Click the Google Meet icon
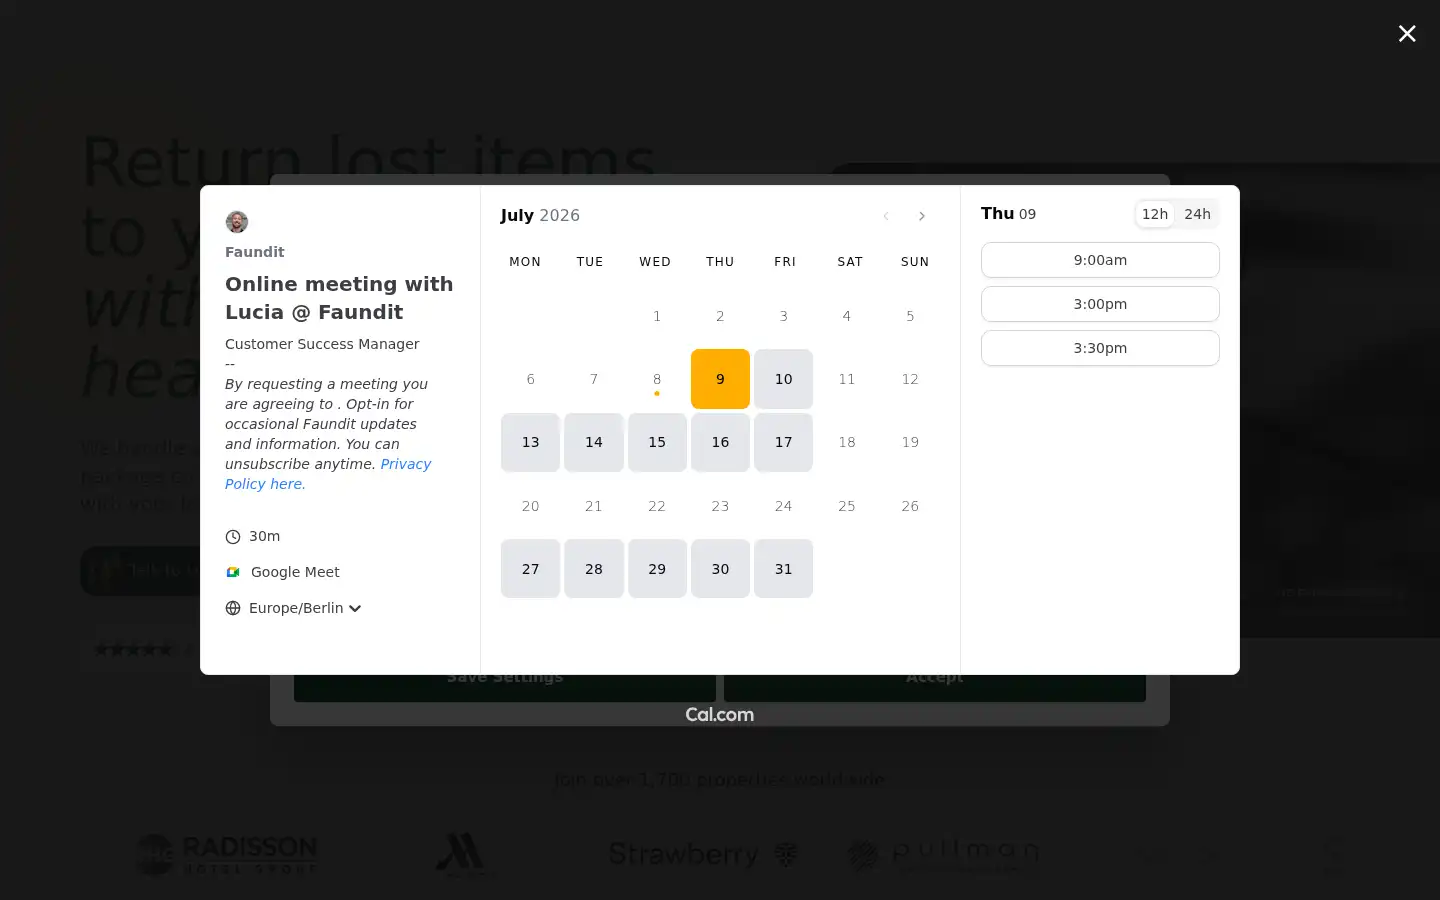This screenshot has width=1440, height=900. point(233,572)
